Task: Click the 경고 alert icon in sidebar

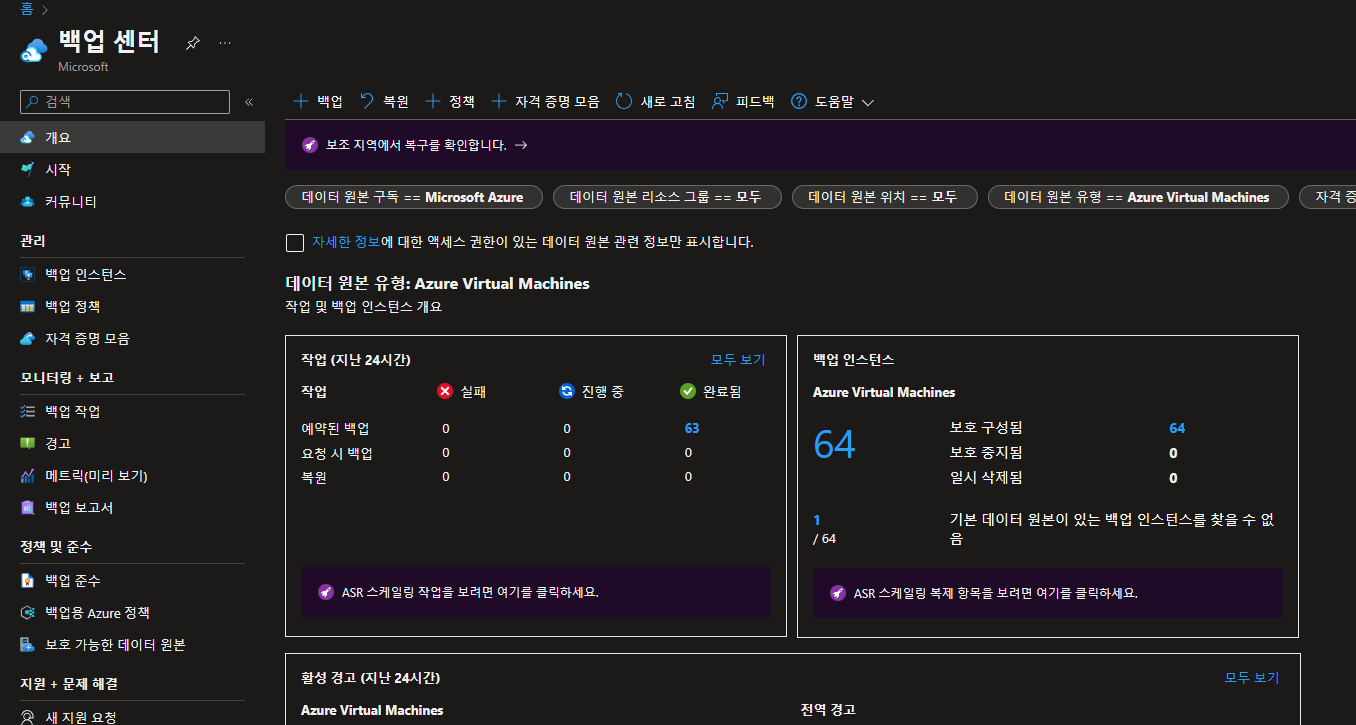Action: click(28, 444)
